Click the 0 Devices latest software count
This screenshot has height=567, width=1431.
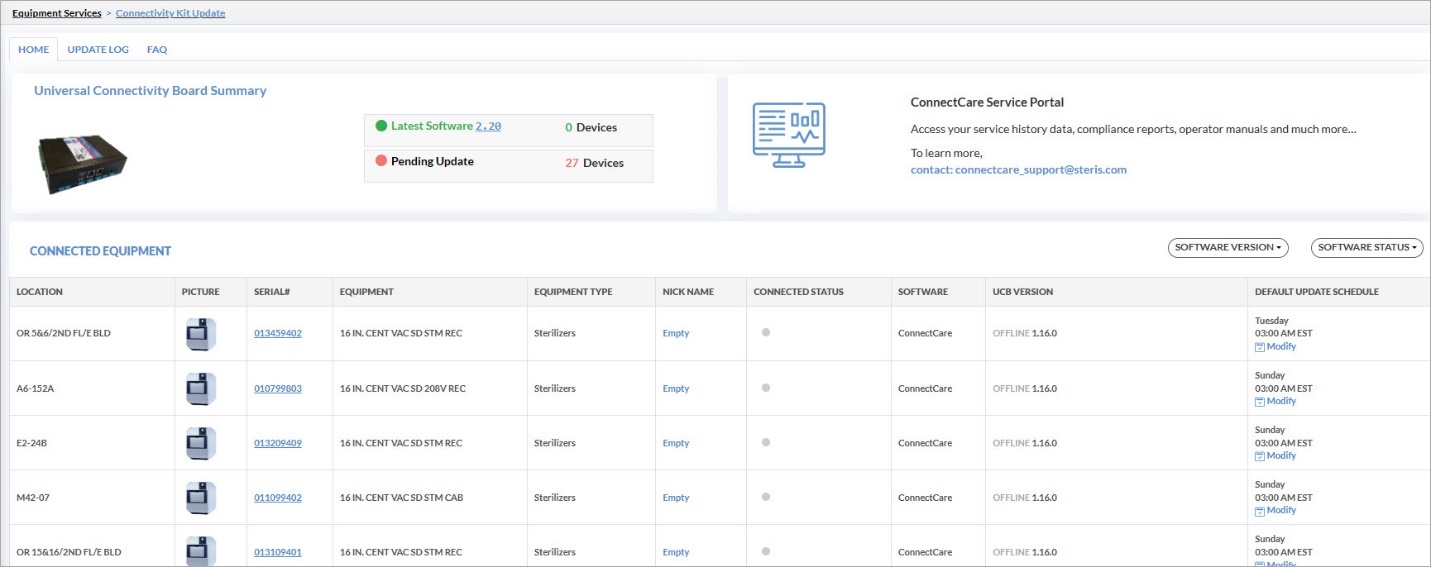591,127
